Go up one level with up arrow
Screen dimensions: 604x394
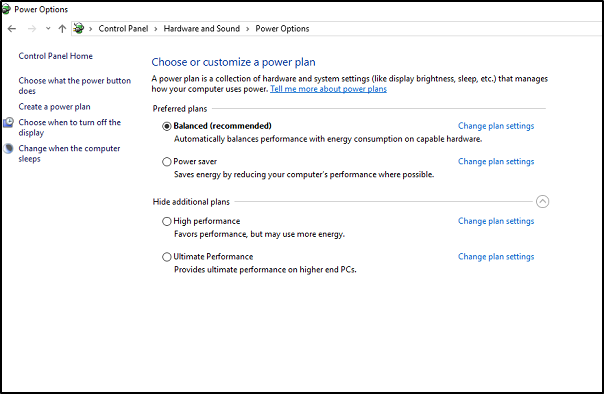(62, 29)
